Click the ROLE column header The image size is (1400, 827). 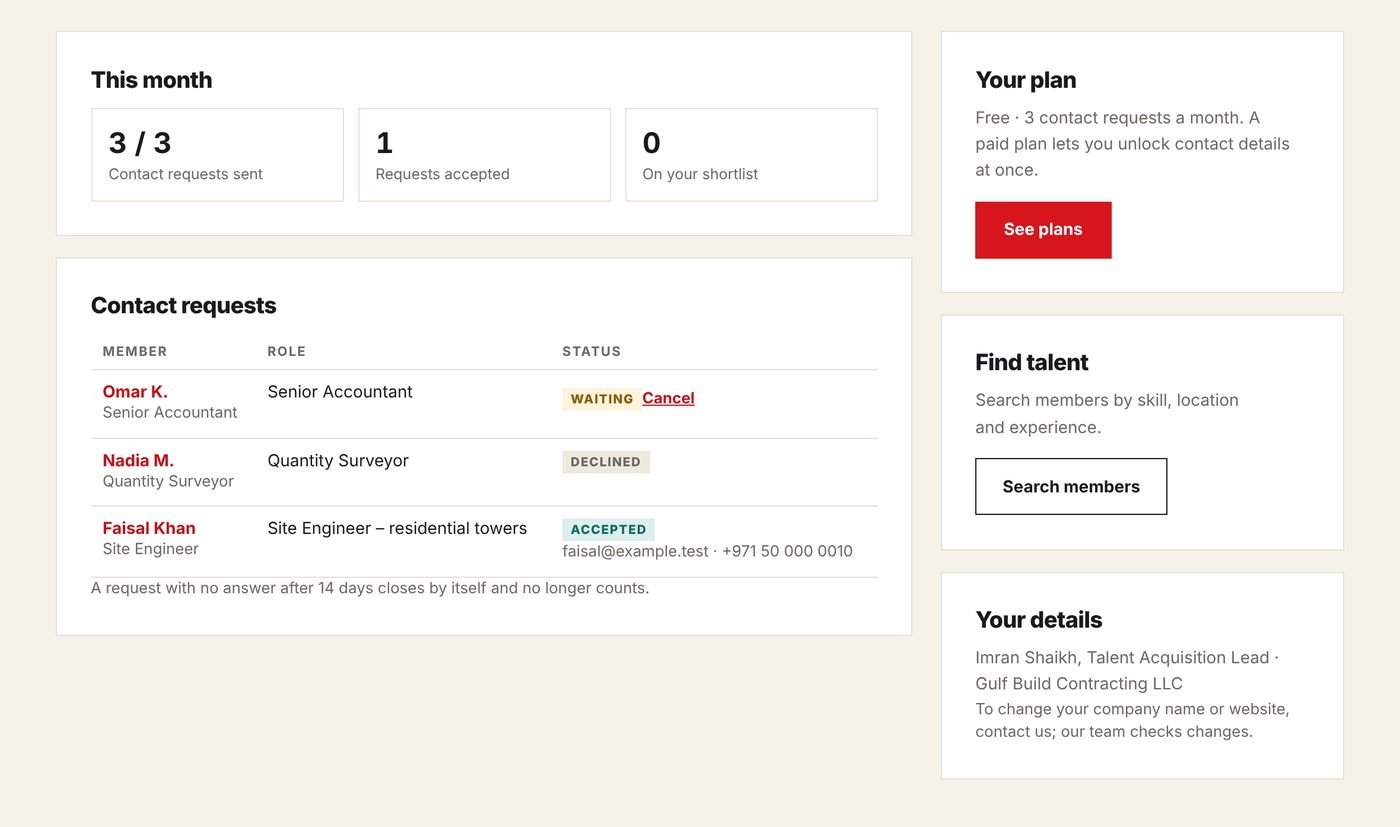(x=286, y=352)
